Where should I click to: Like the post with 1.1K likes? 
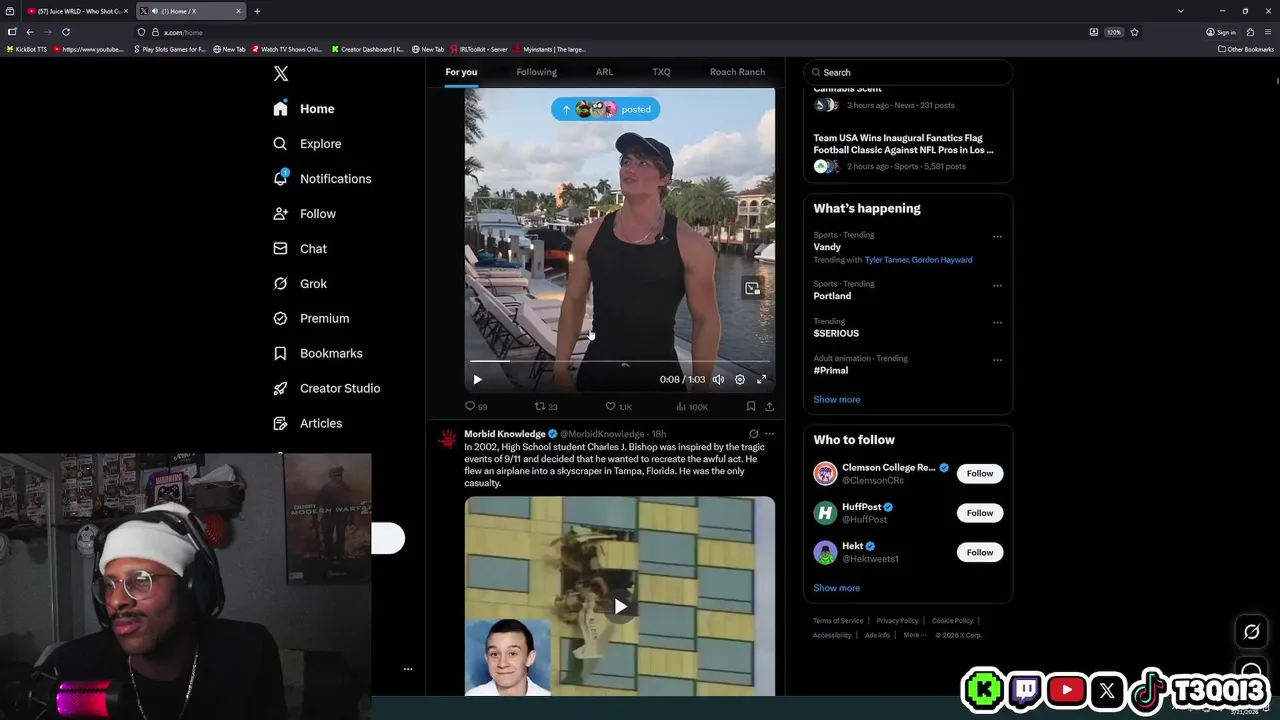point(619,407)
